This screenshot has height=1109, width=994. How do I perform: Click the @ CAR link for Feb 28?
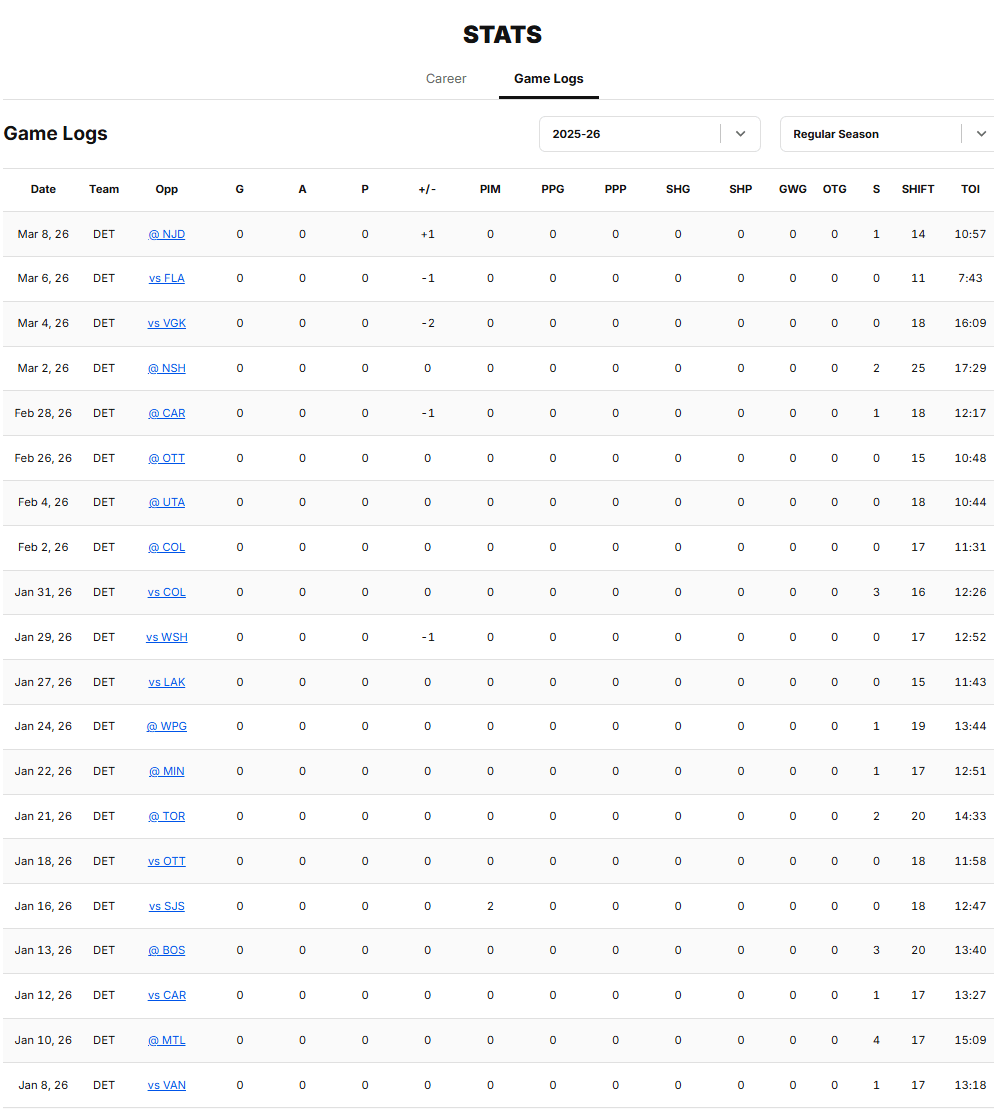[167, 413]
